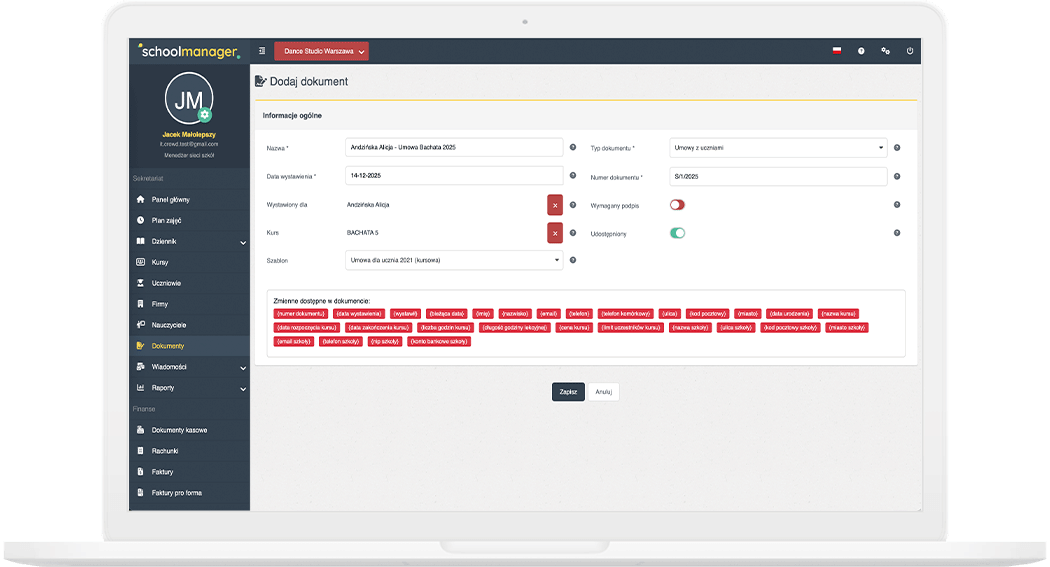This screenshot has width=1050, height=567.
Task: Go to Uczniowie in the sidebar
Action: 166,283
